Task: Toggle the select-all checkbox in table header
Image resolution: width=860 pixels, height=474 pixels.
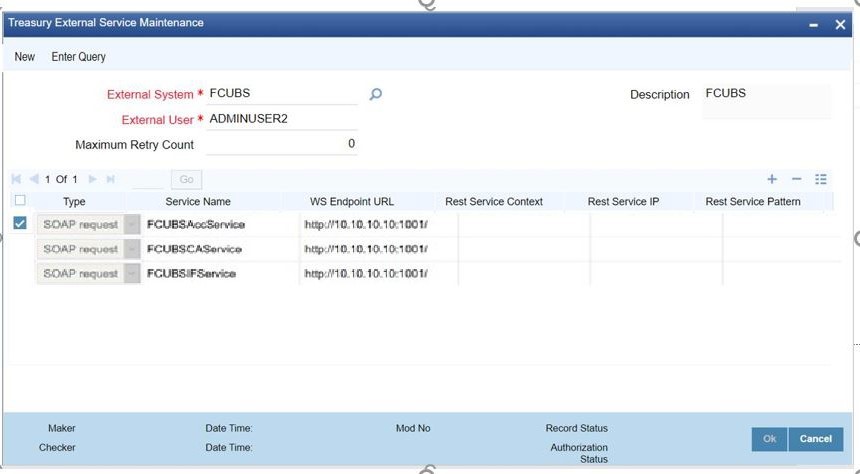Action: point(20,200)
